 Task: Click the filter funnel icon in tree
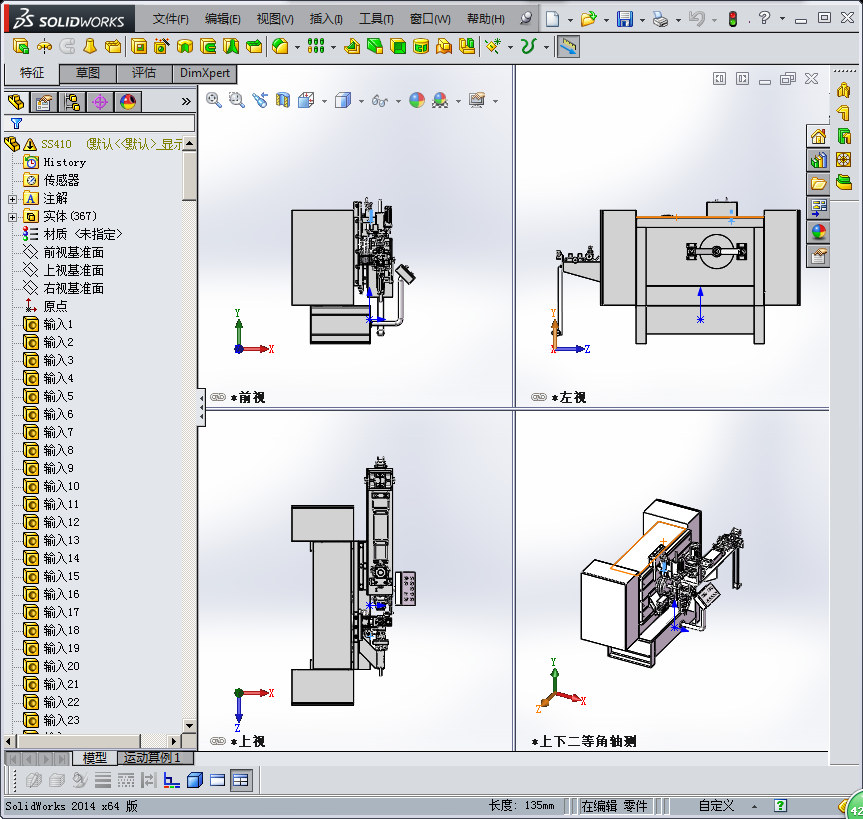click(x=17, y=123)
